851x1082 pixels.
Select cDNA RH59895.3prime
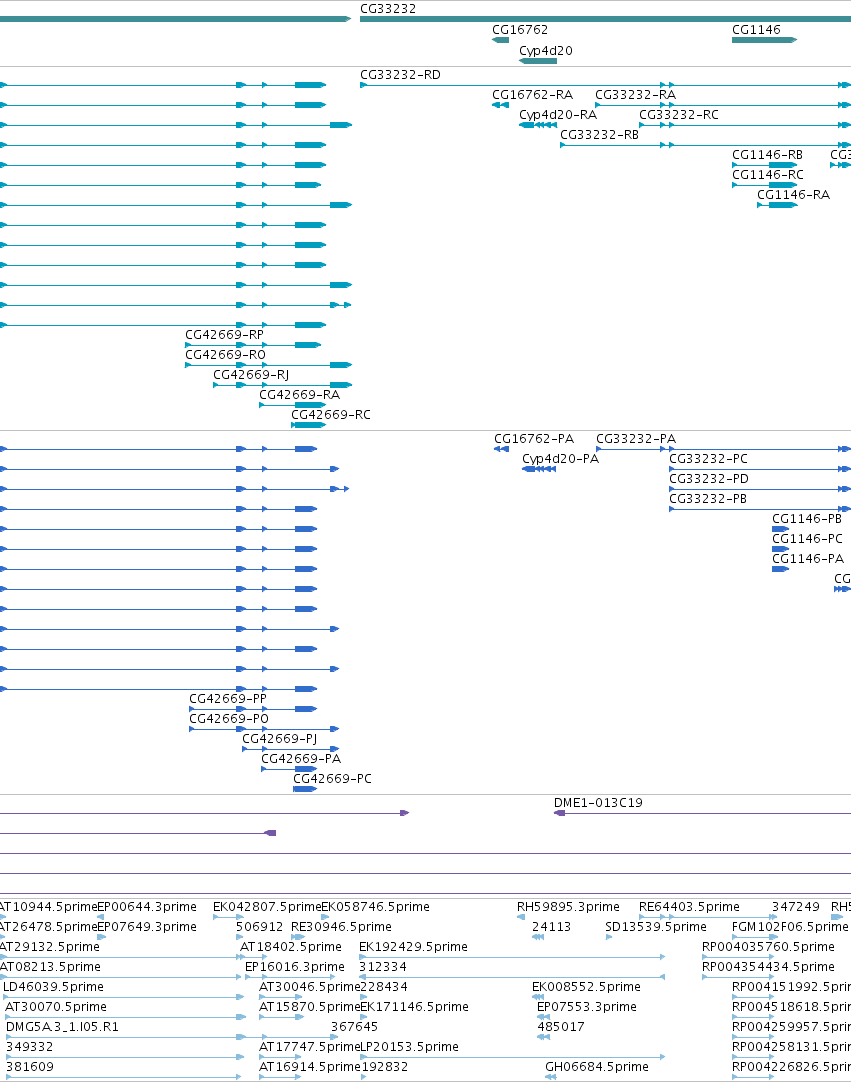568,907
